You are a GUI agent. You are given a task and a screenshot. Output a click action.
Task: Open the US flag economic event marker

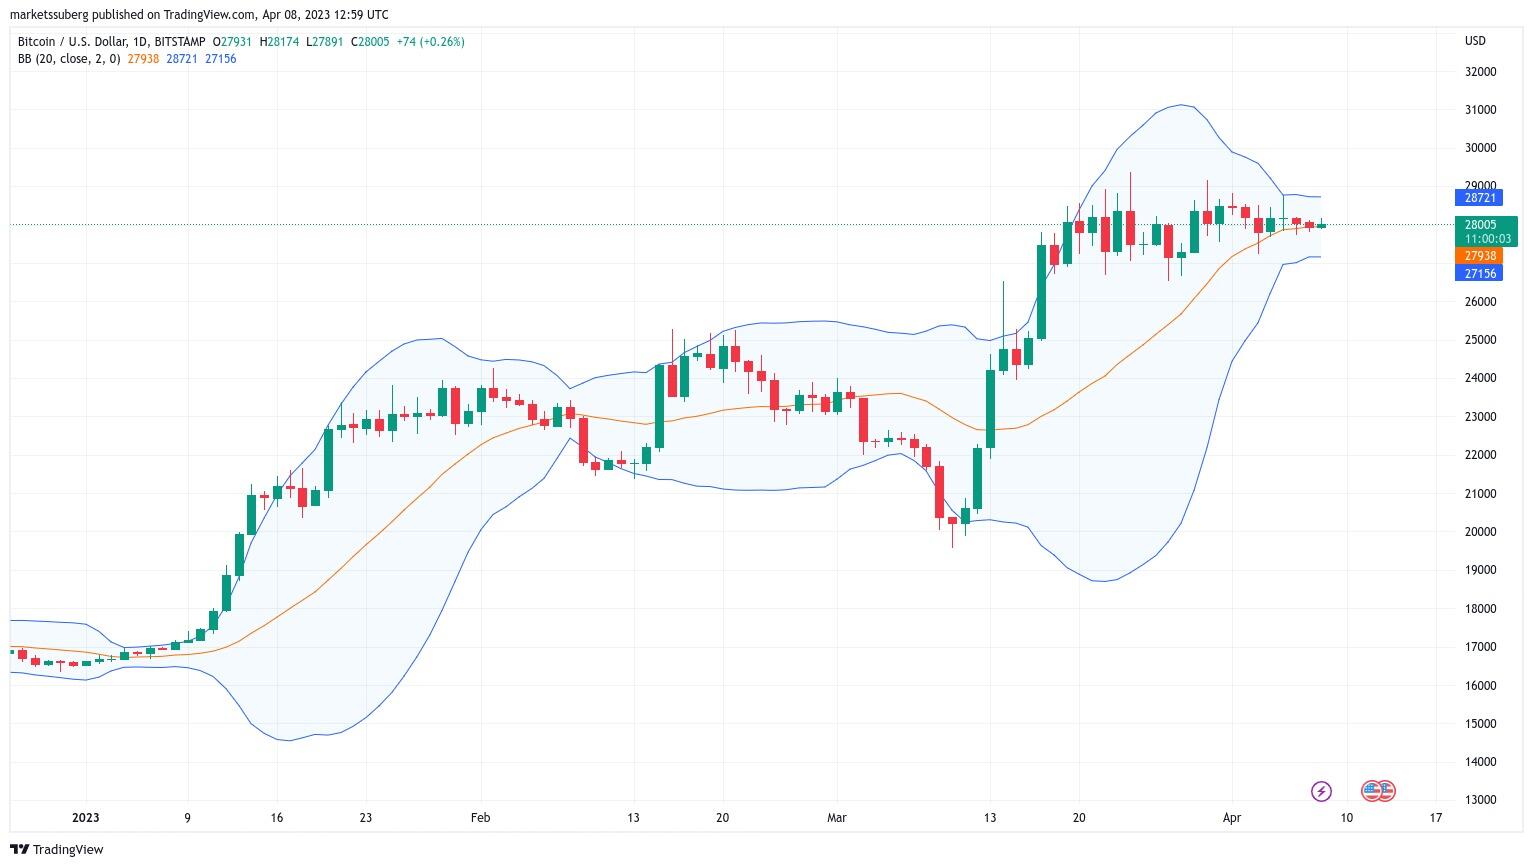[1378, 792]
